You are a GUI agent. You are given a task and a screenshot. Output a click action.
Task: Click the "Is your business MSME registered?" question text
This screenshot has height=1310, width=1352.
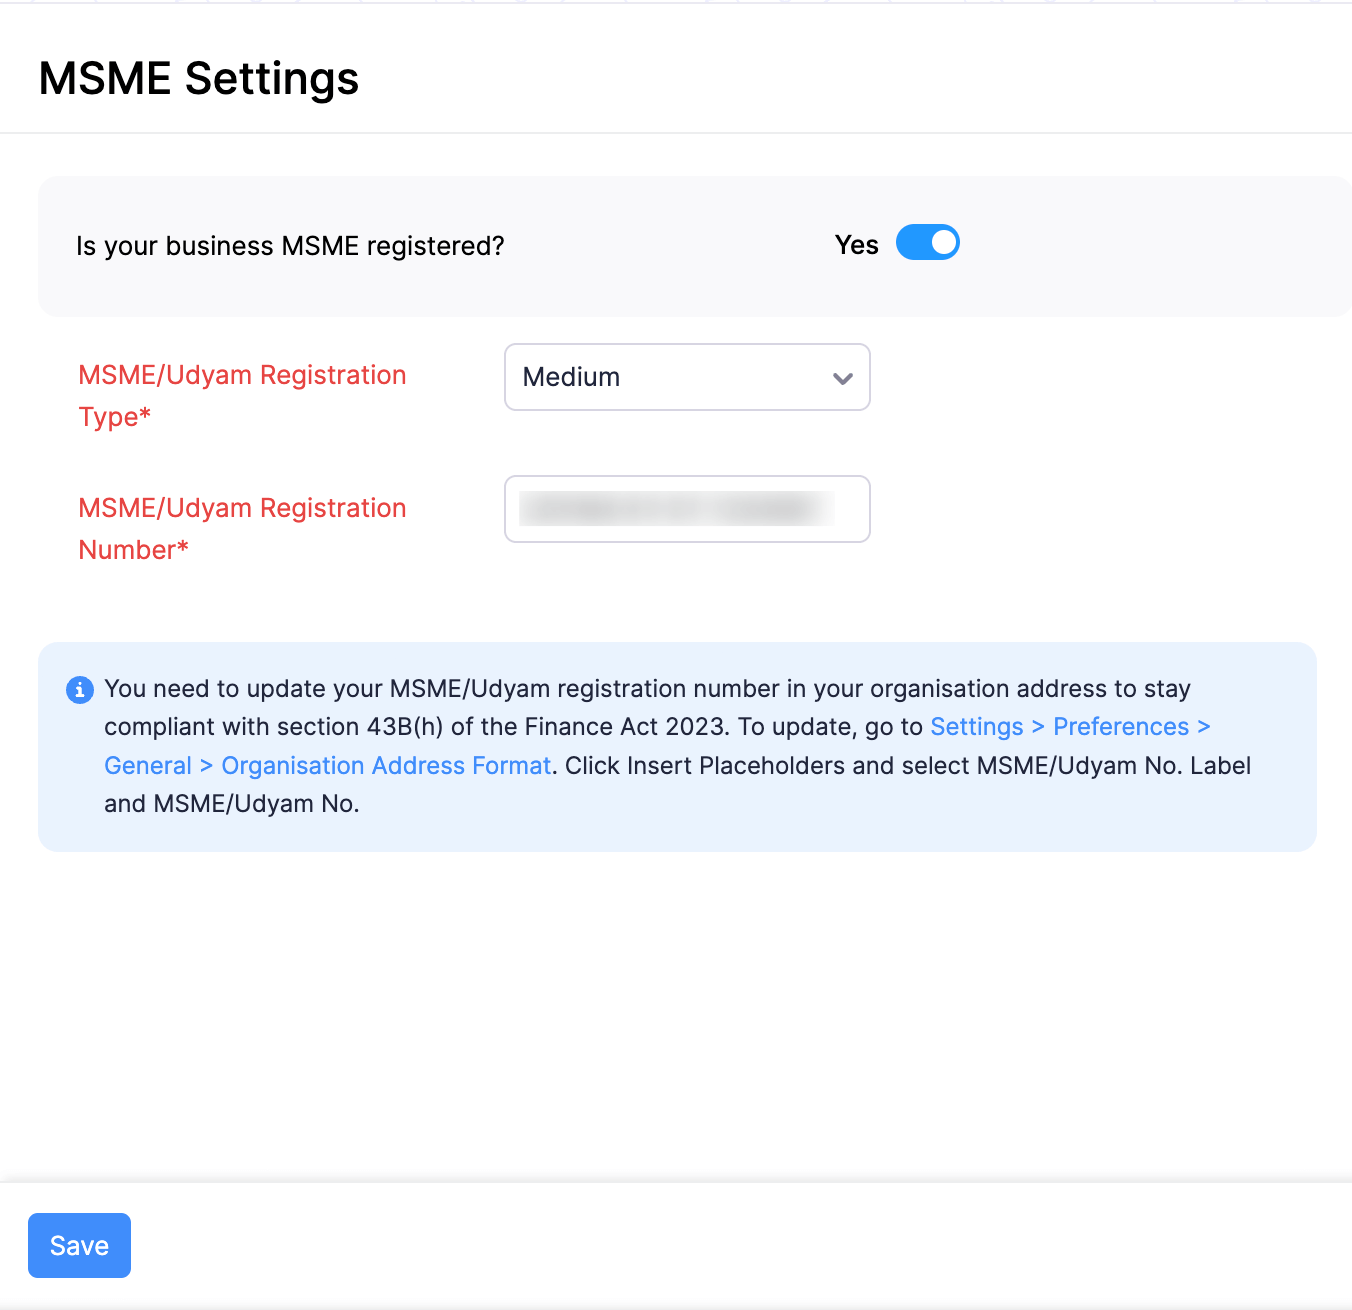290,245
